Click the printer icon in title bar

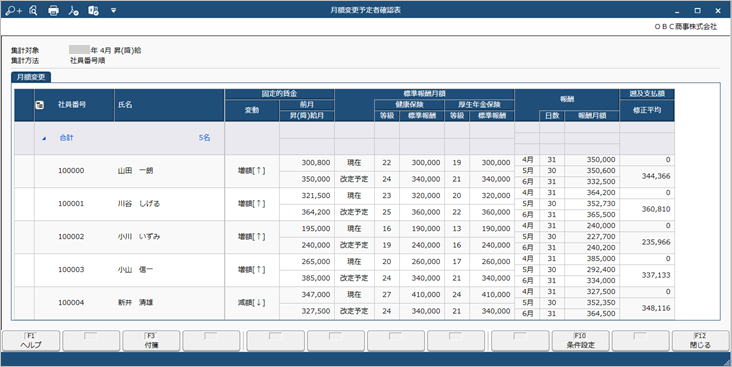point(54,10)
